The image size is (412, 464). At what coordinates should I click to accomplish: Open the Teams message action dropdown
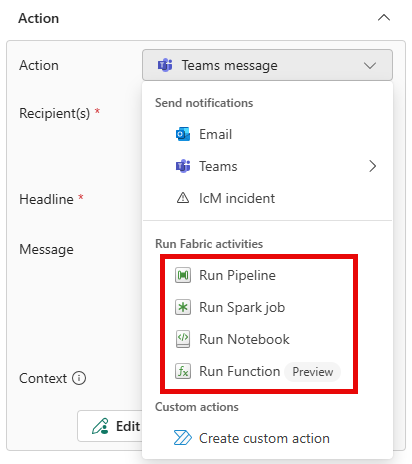point(267,65)
